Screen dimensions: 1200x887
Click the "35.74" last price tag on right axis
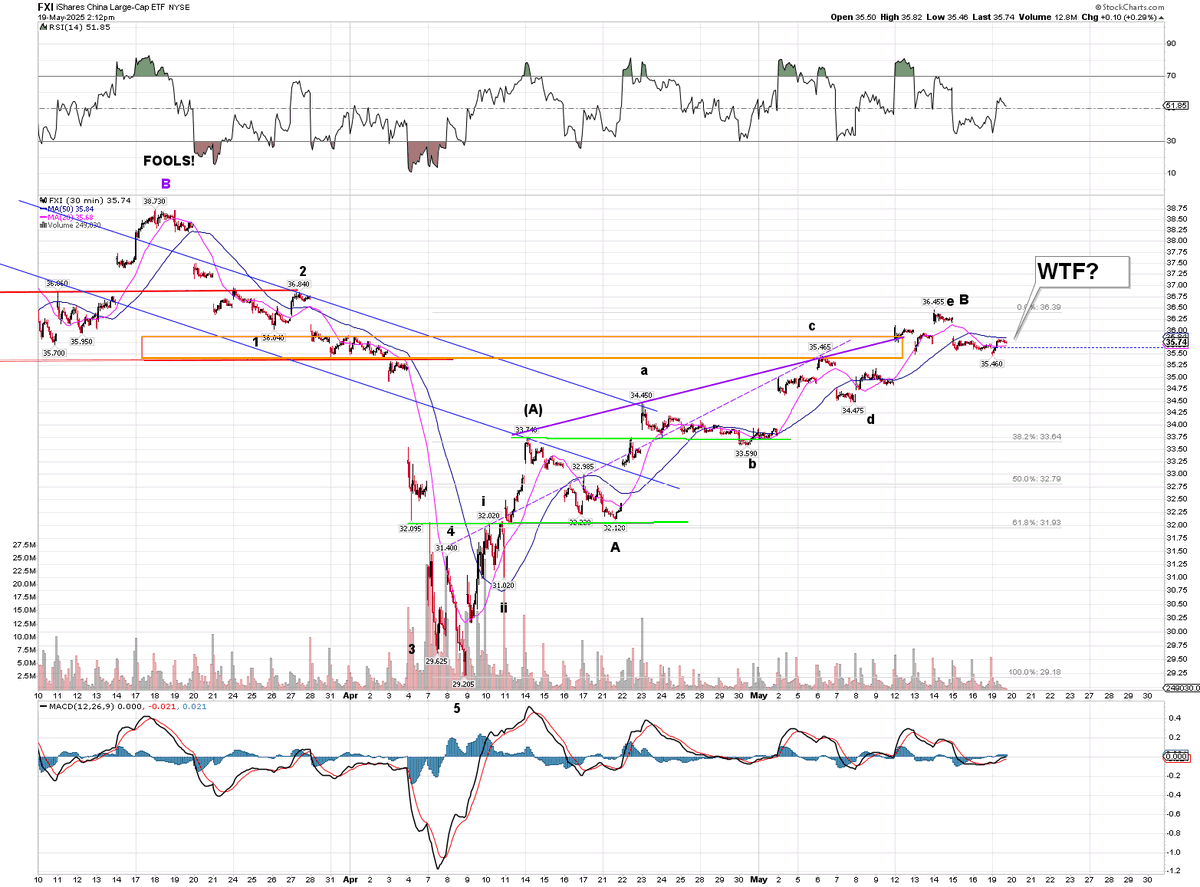(1176, 342)
